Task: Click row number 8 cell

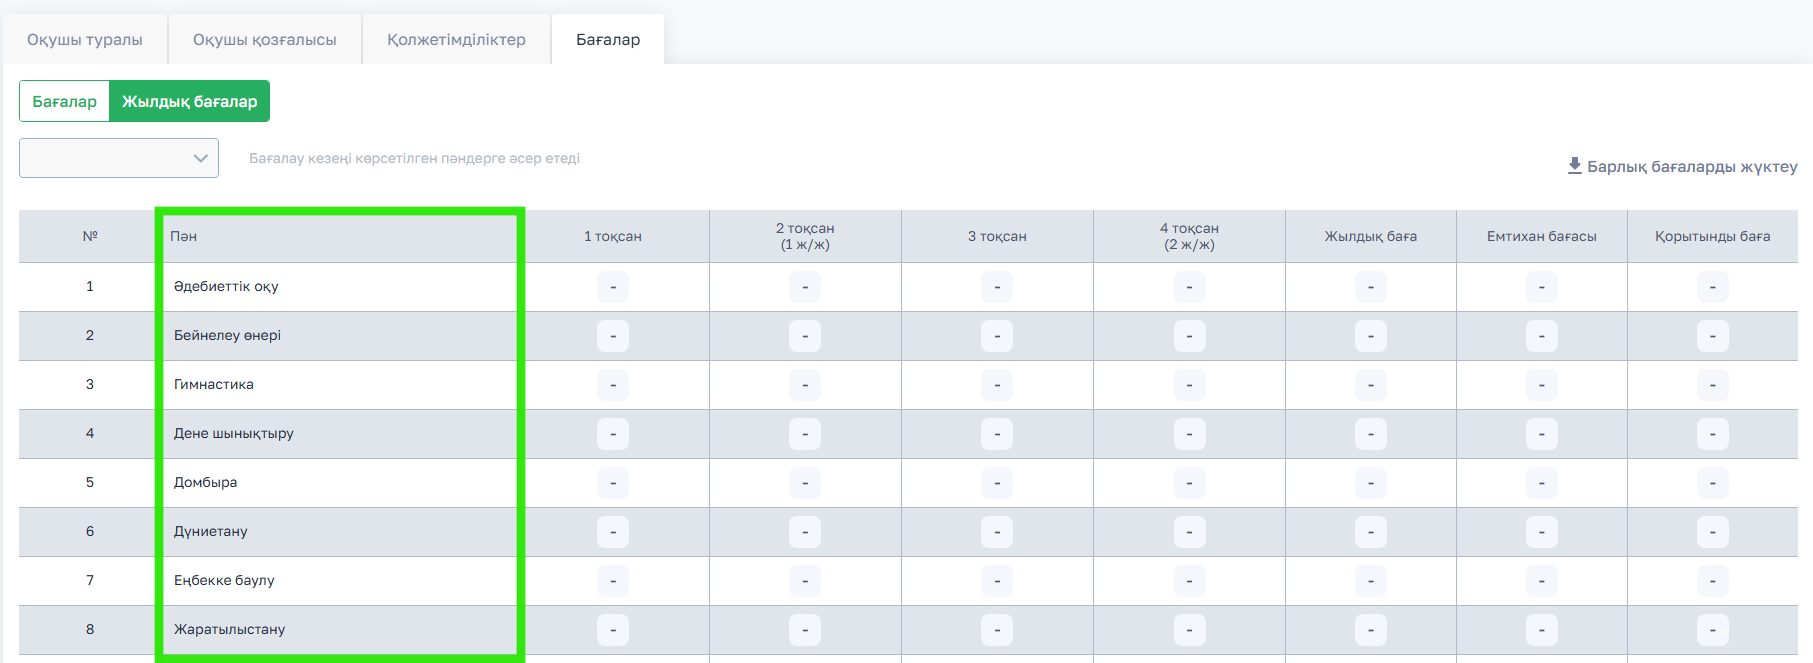Action: (x=90, y=629)
